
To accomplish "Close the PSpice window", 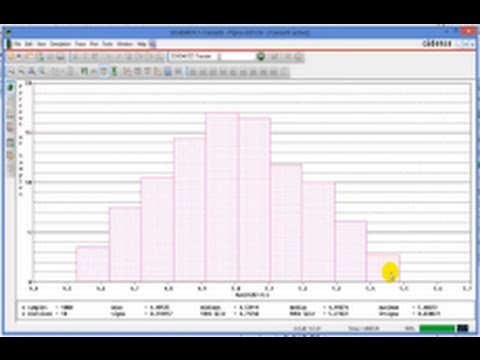I will click(468, 32).
